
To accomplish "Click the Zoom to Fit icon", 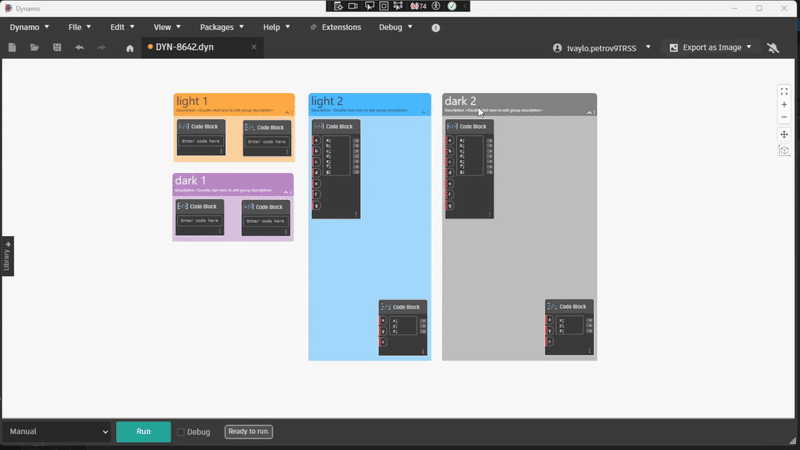I will point(785,91).
